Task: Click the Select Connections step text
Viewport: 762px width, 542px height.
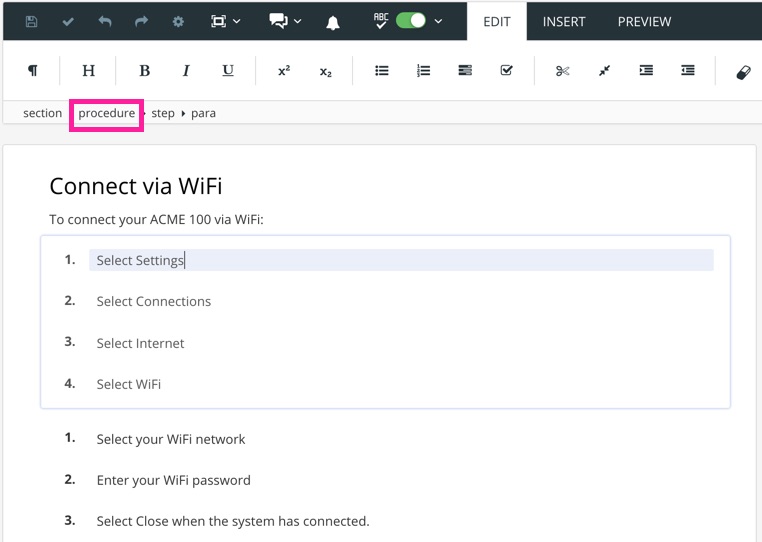Action: tap(154, 301)
